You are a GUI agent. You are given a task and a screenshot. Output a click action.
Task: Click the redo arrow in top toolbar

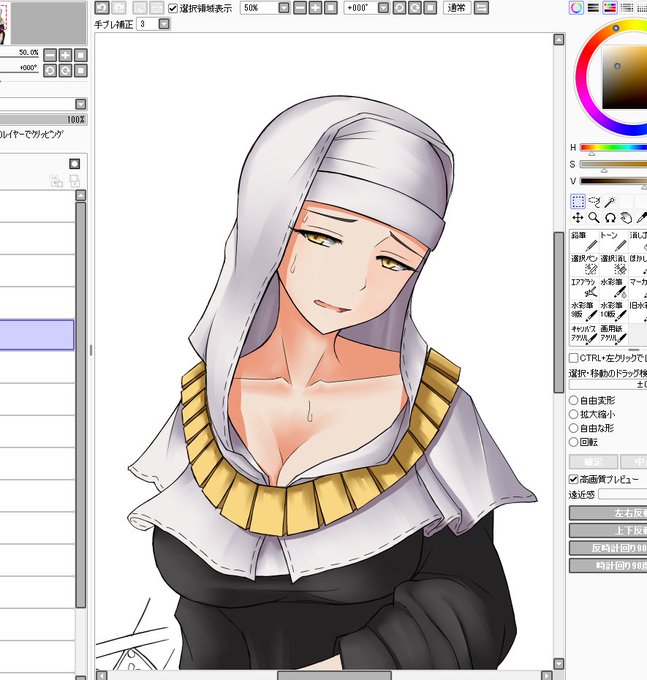tap(119, 8)
